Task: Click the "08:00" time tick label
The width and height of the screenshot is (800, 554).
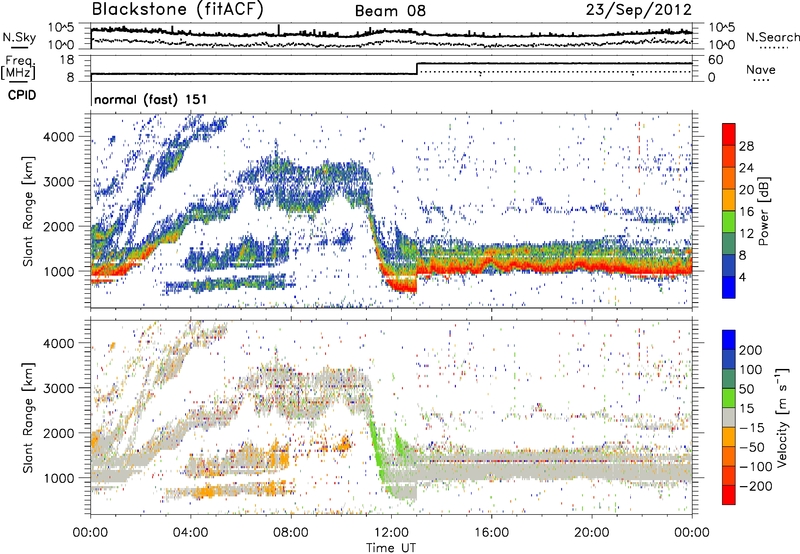Action: [291, 533]
